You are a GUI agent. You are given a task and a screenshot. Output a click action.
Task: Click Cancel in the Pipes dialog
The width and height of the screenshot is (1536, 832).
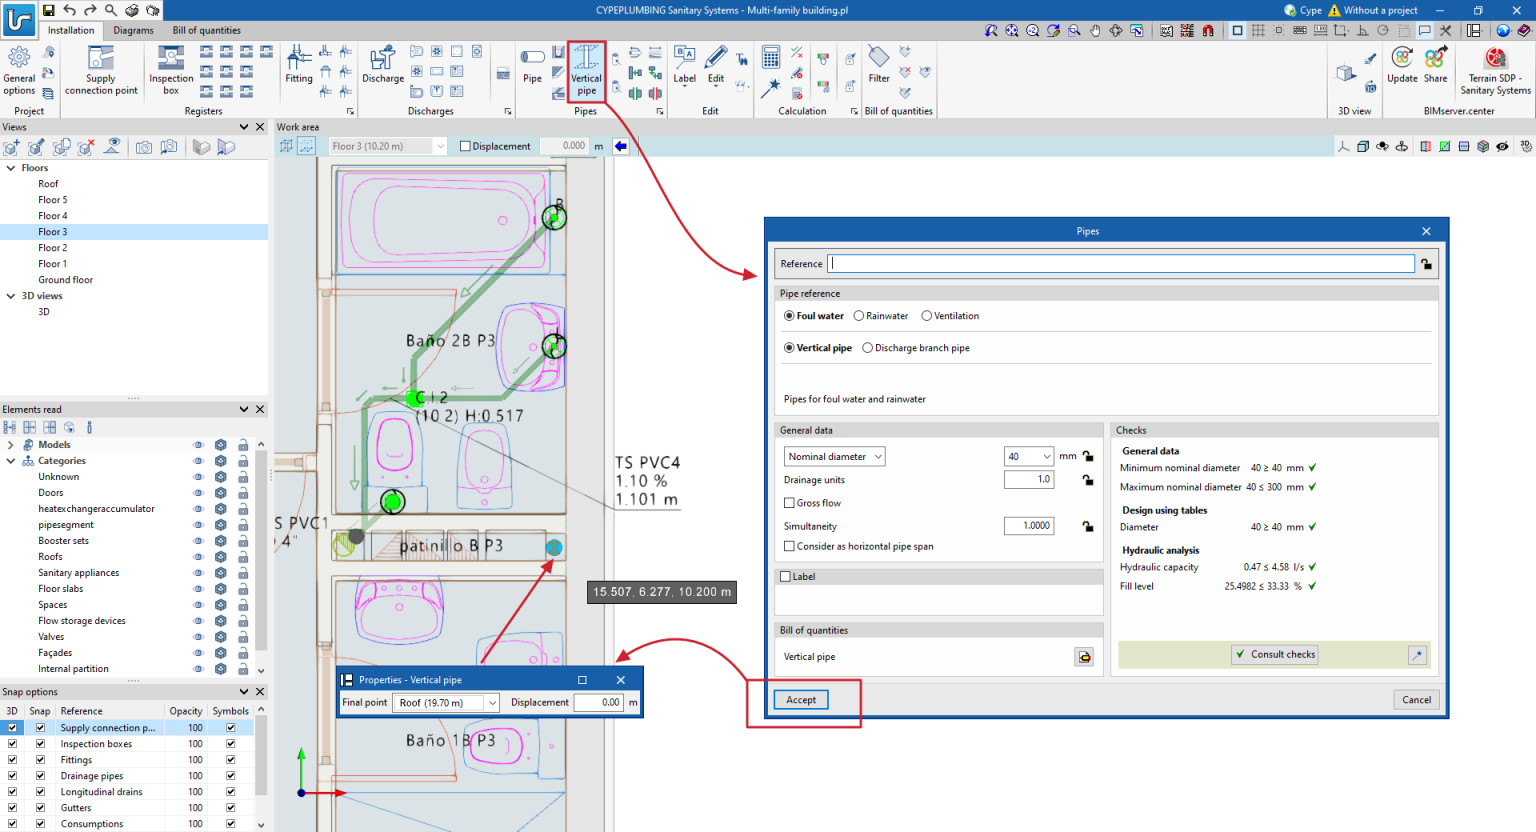tap(1416, 700)
